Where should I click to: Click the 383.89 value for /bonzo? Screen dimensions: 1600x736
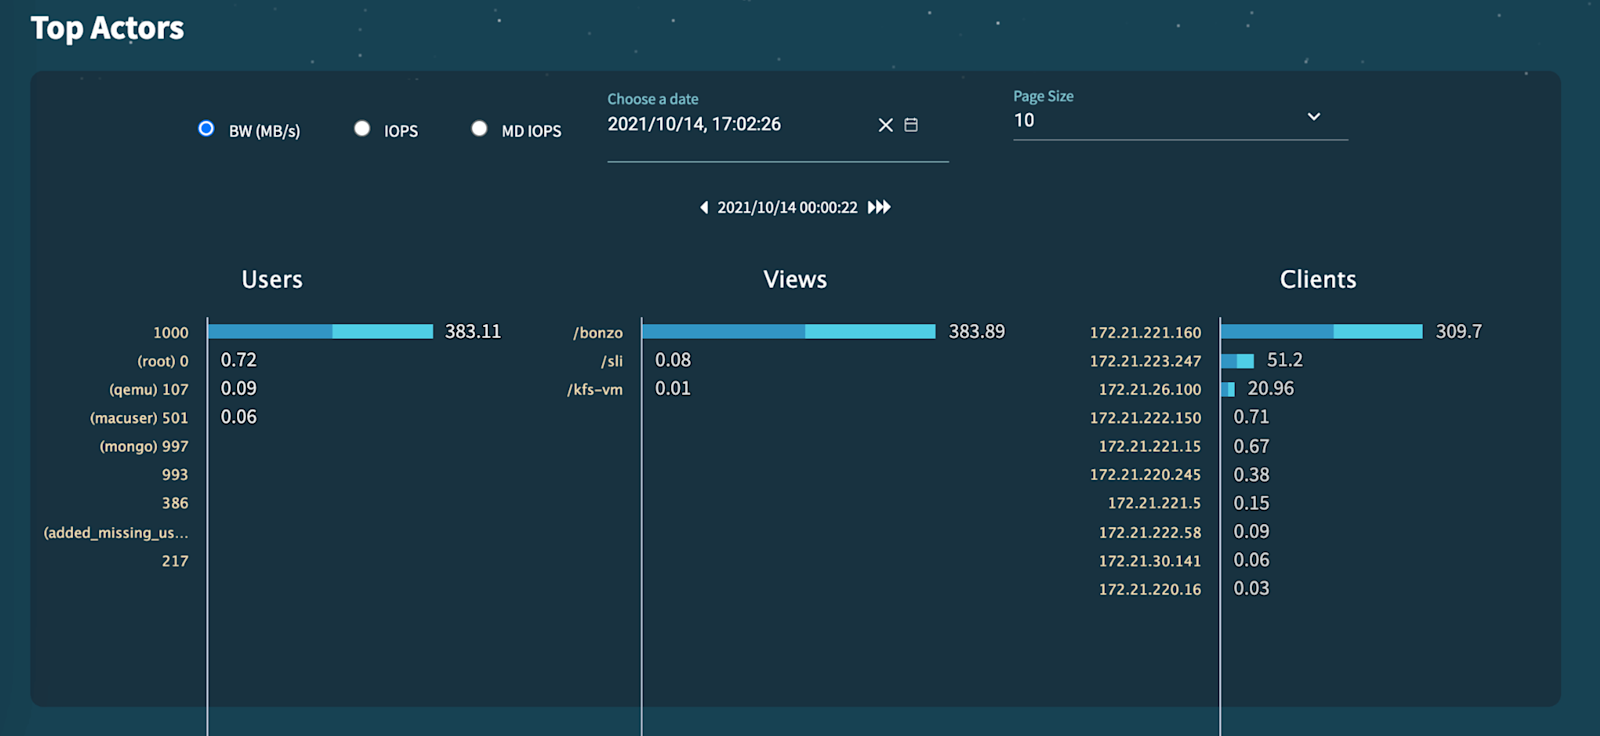[x=977, y=331]
